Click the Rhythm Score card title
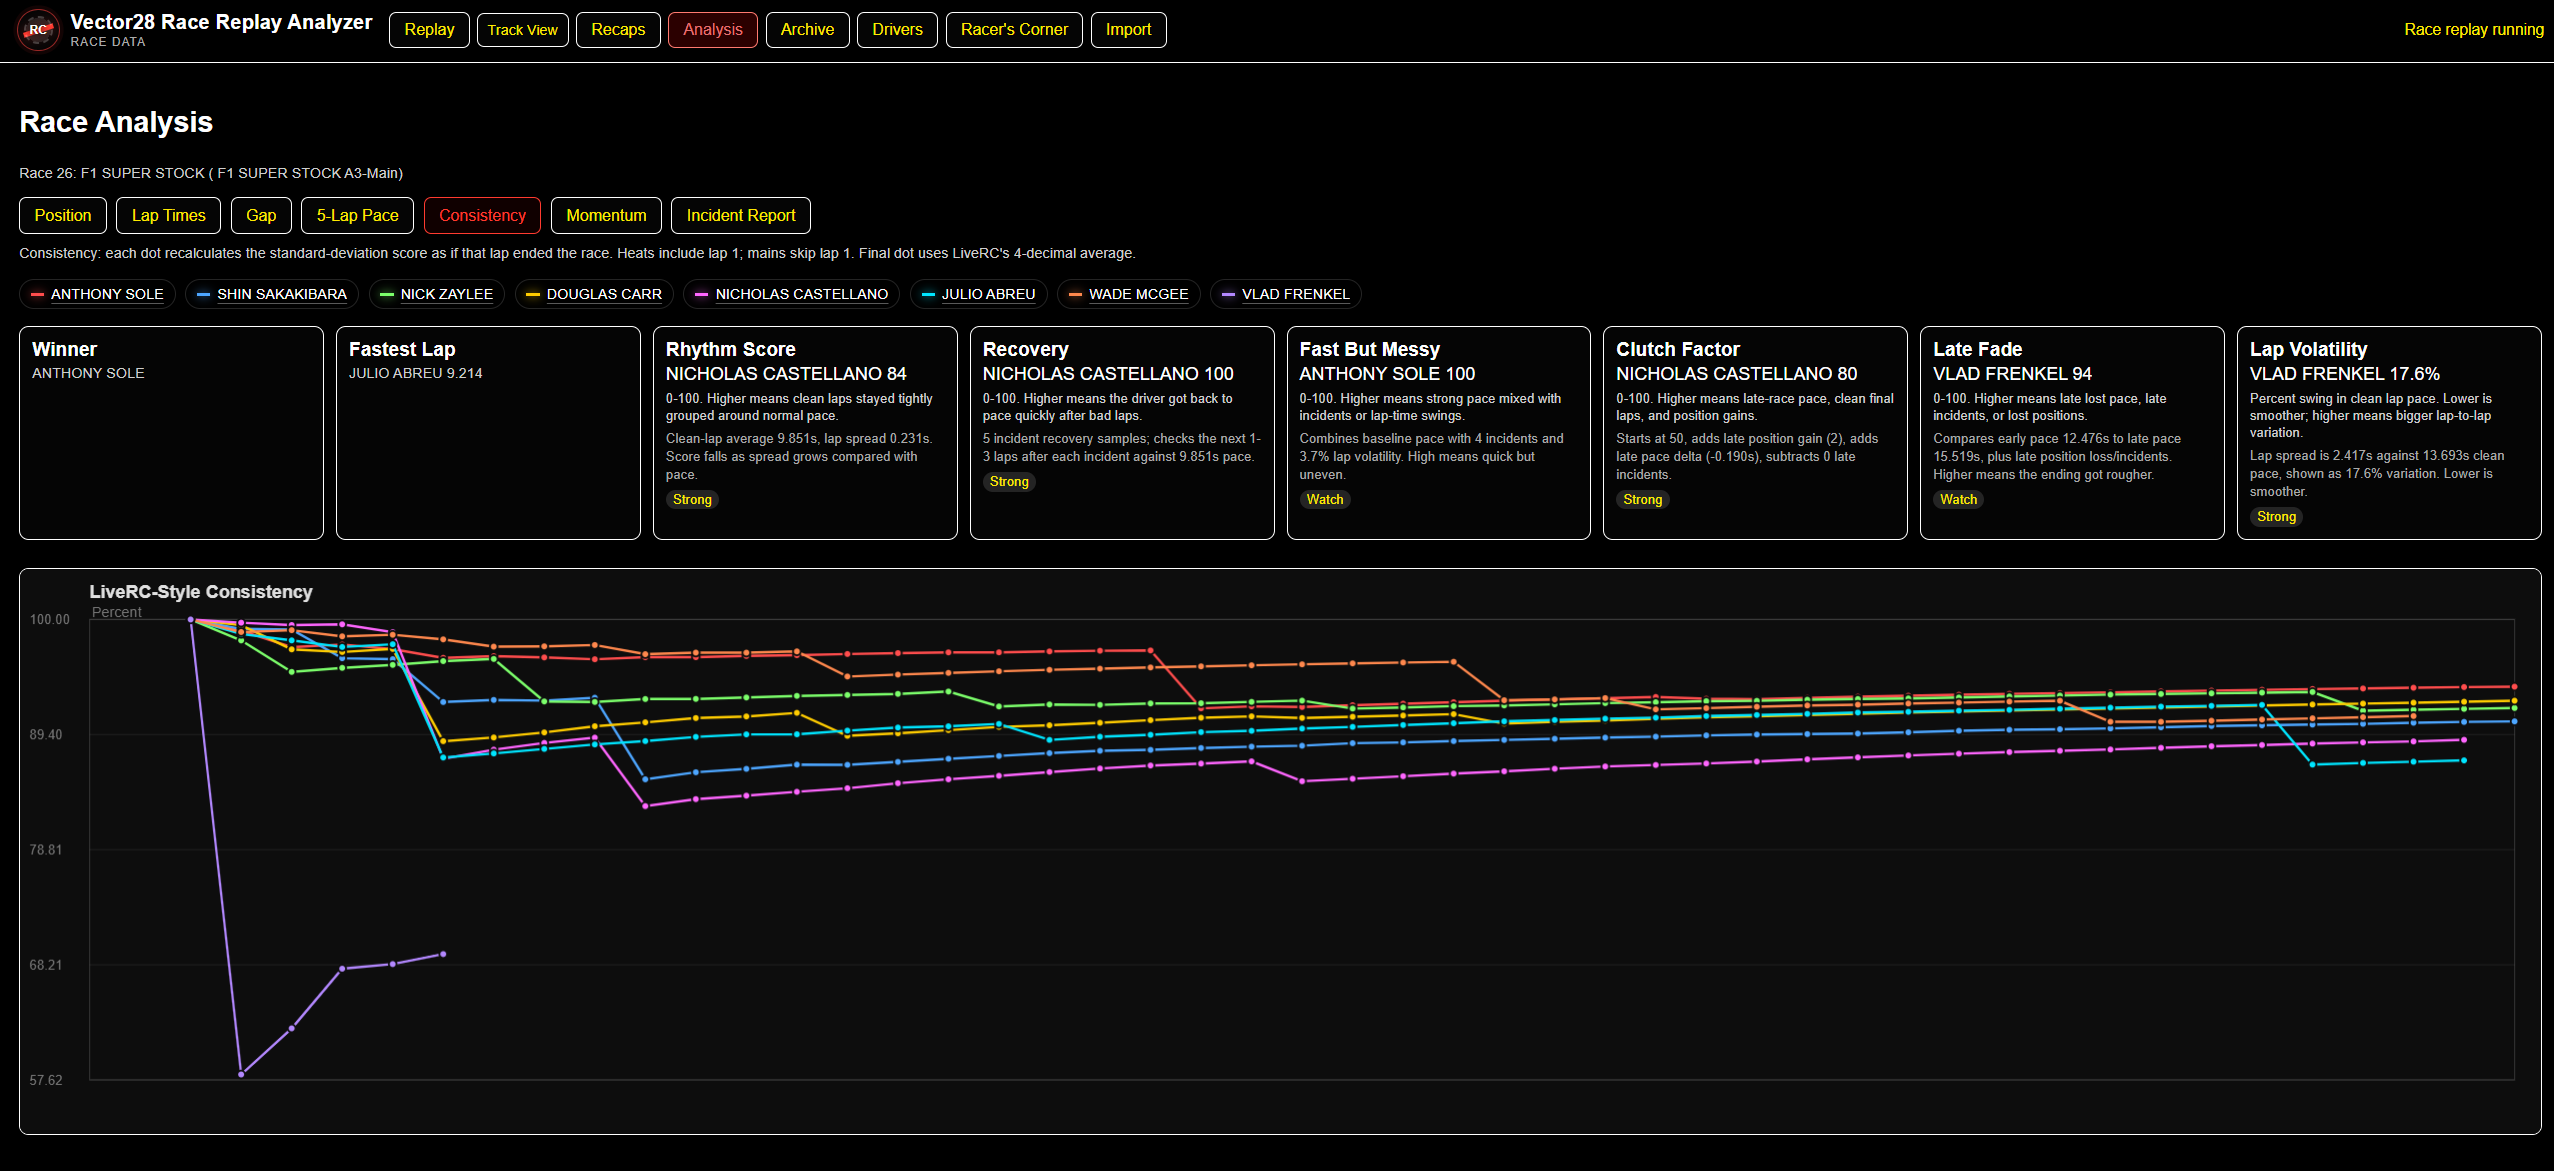Image resolution: width=2554 pixels, height=1171 pixels. click(731, 349)
